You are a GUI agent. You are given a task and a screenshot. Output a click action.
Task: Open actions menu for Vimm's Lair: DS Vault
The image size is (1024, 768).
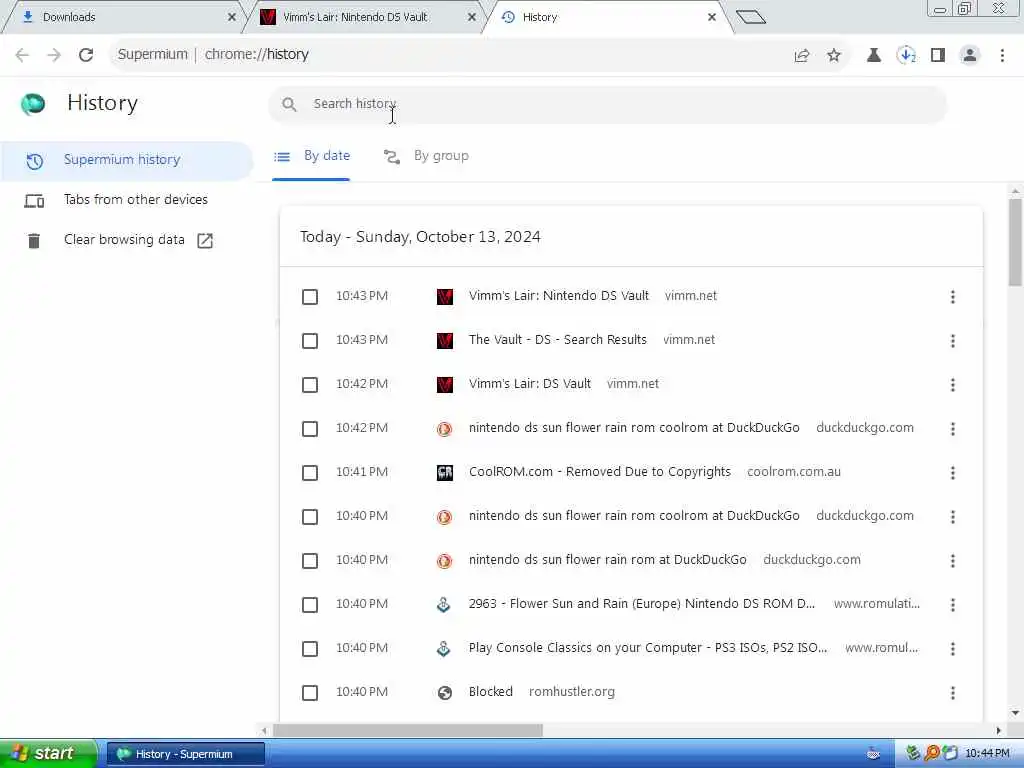click(x=953, y=385)
